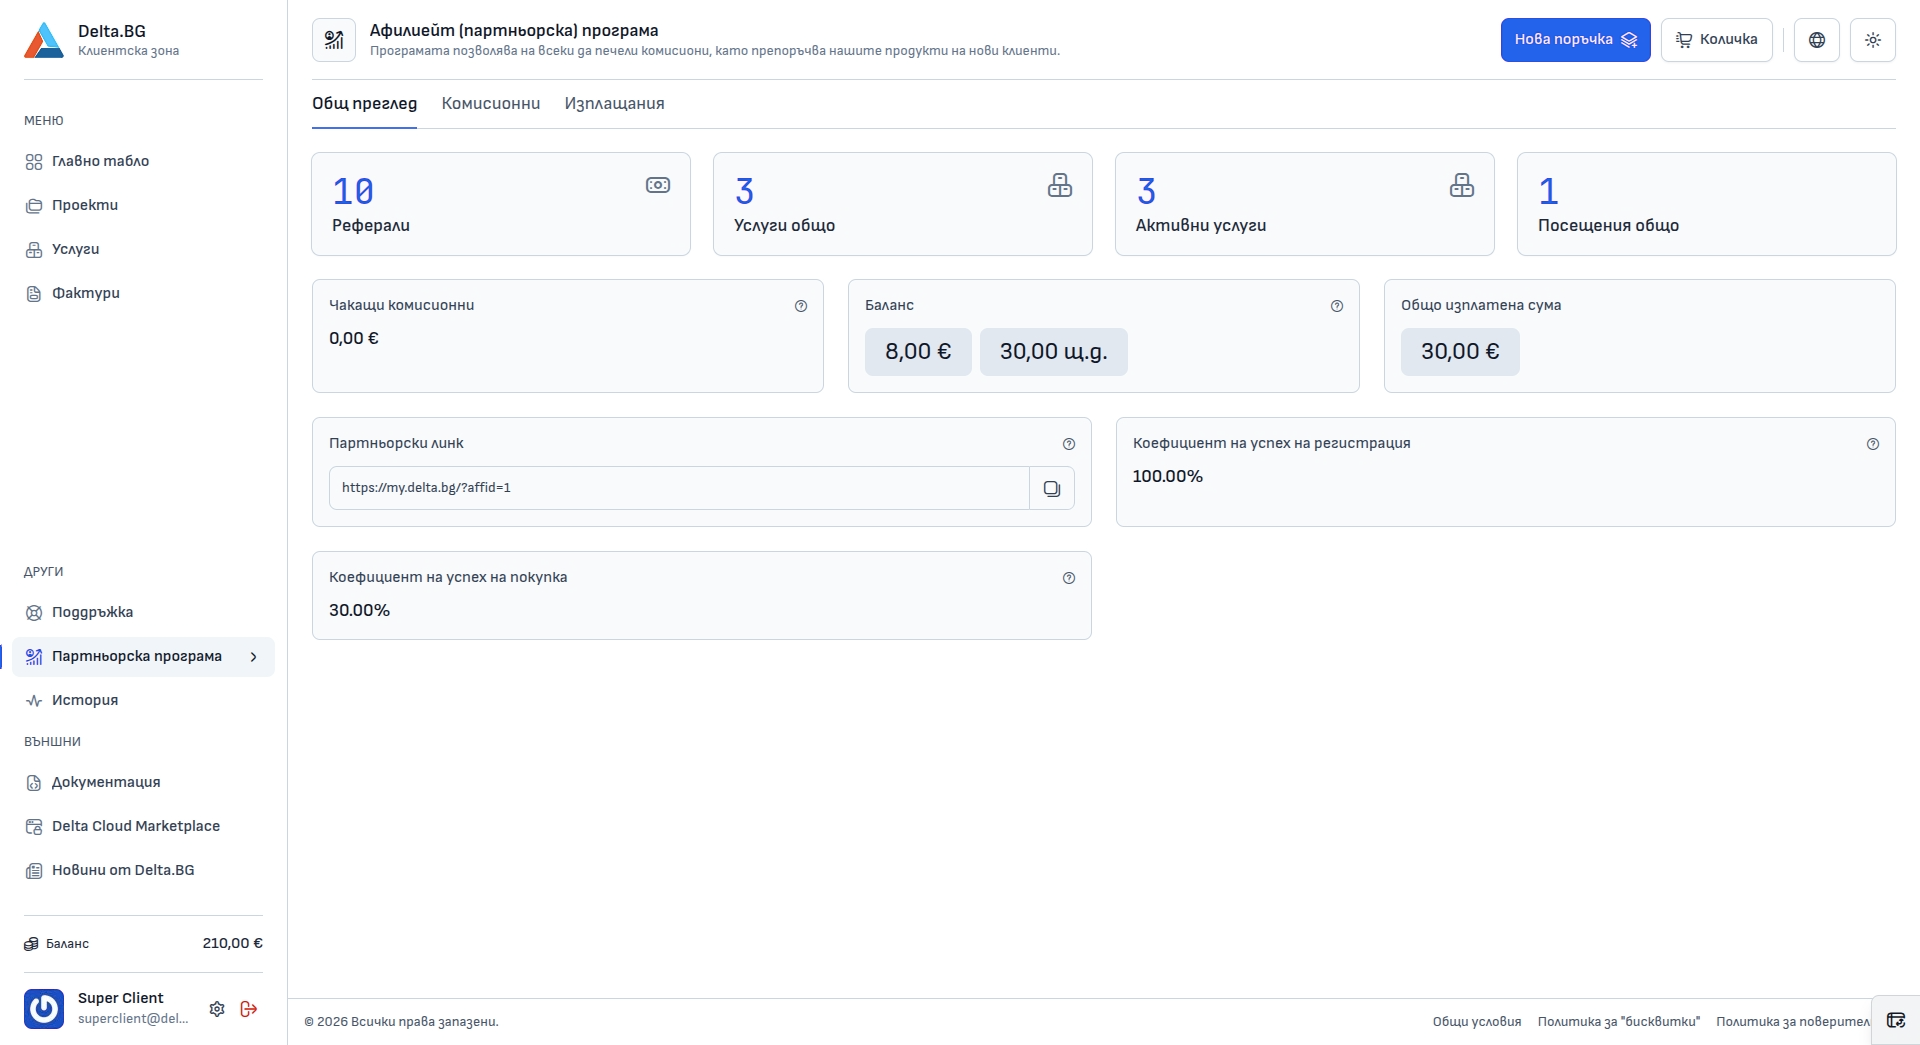This screenshot has height=1045, width=1920.
Task: Click help icon for Коефициент на успех на покупка
Action: pyautogui.click(x=1069, y=578)
